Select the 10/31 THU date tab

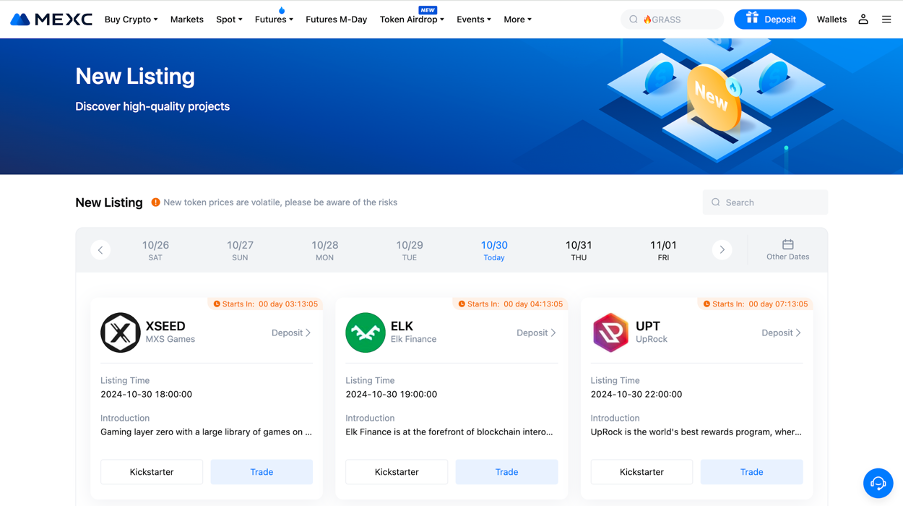pos(579,250)
